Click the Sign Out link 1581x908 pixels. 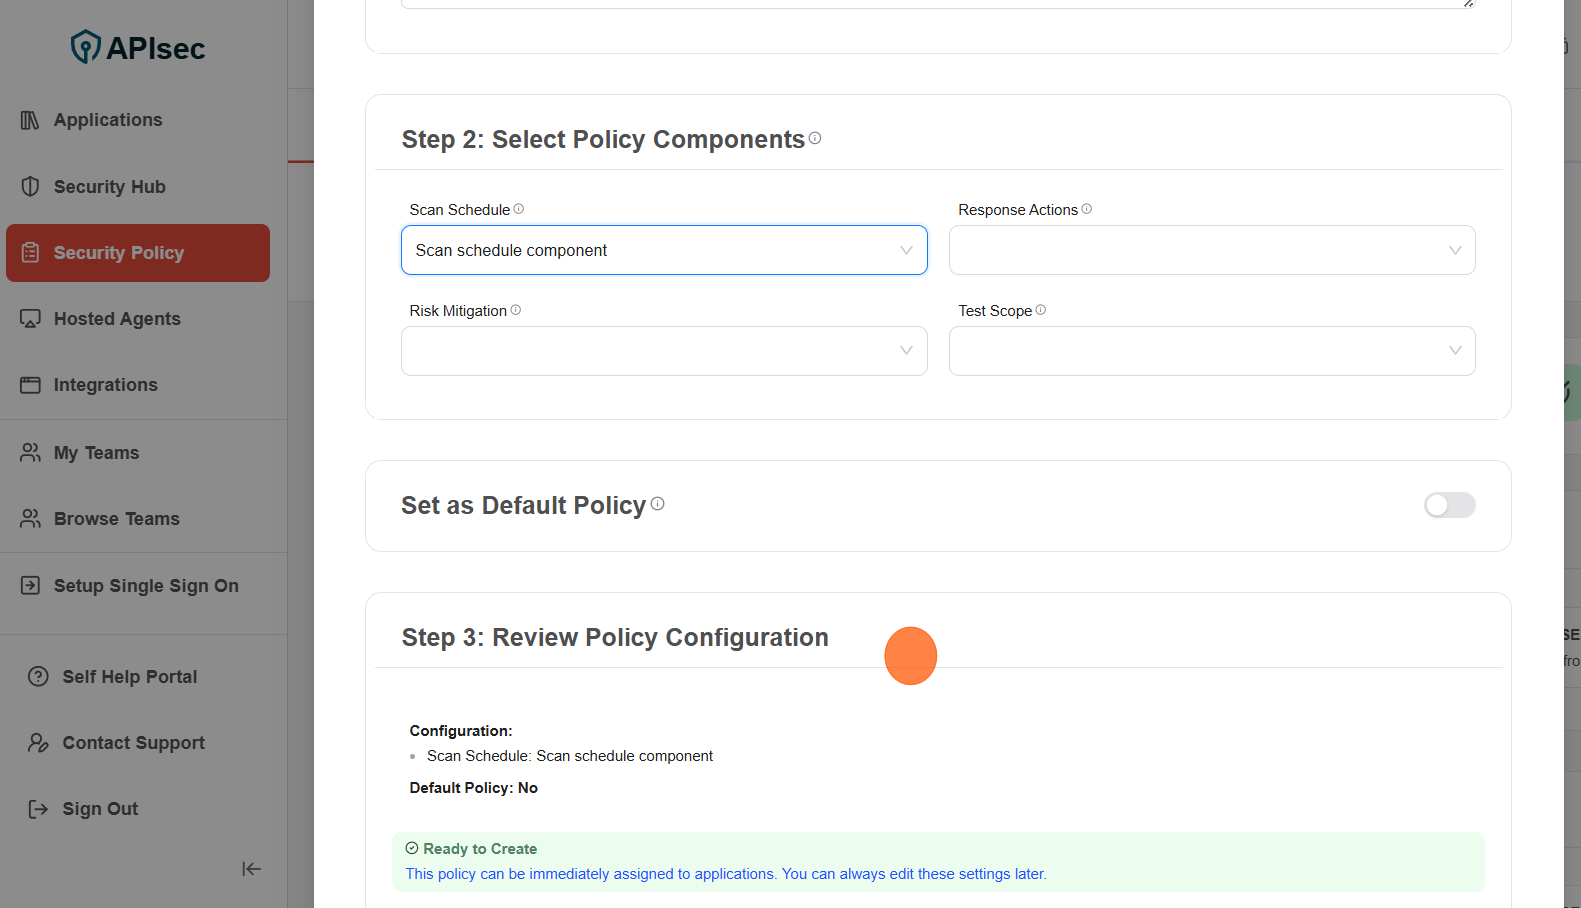click(x=100, y=809)
